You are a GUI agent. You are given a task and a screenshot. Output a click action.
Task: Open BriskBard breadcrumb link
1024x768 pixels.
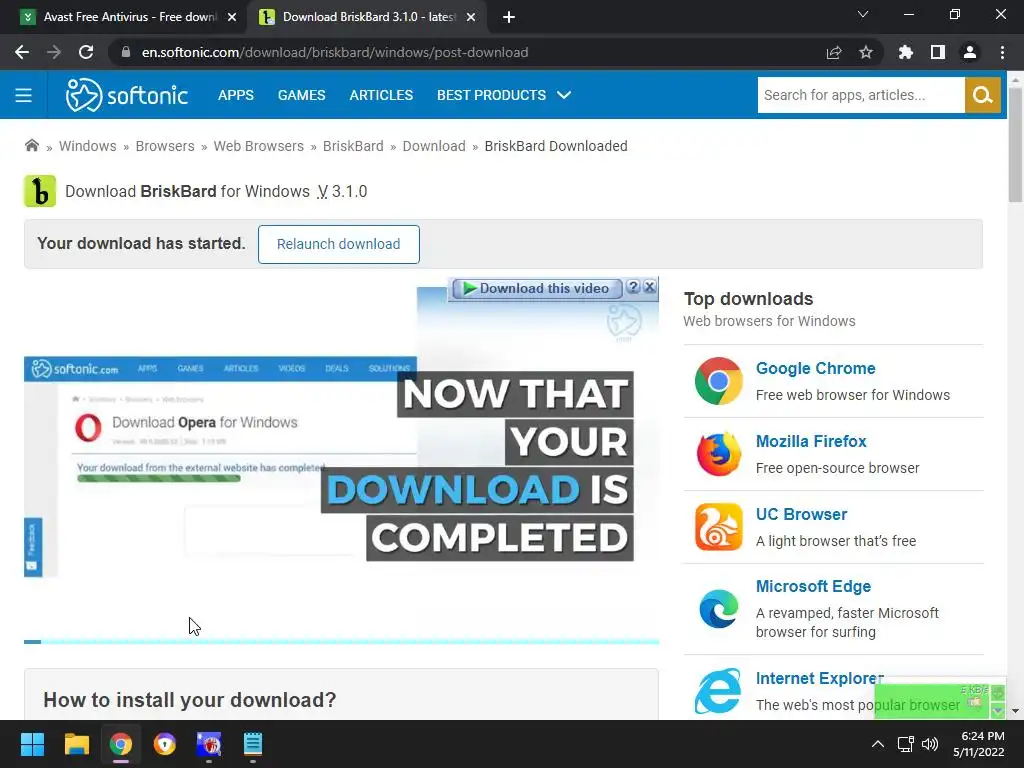(x=353, y=146)
